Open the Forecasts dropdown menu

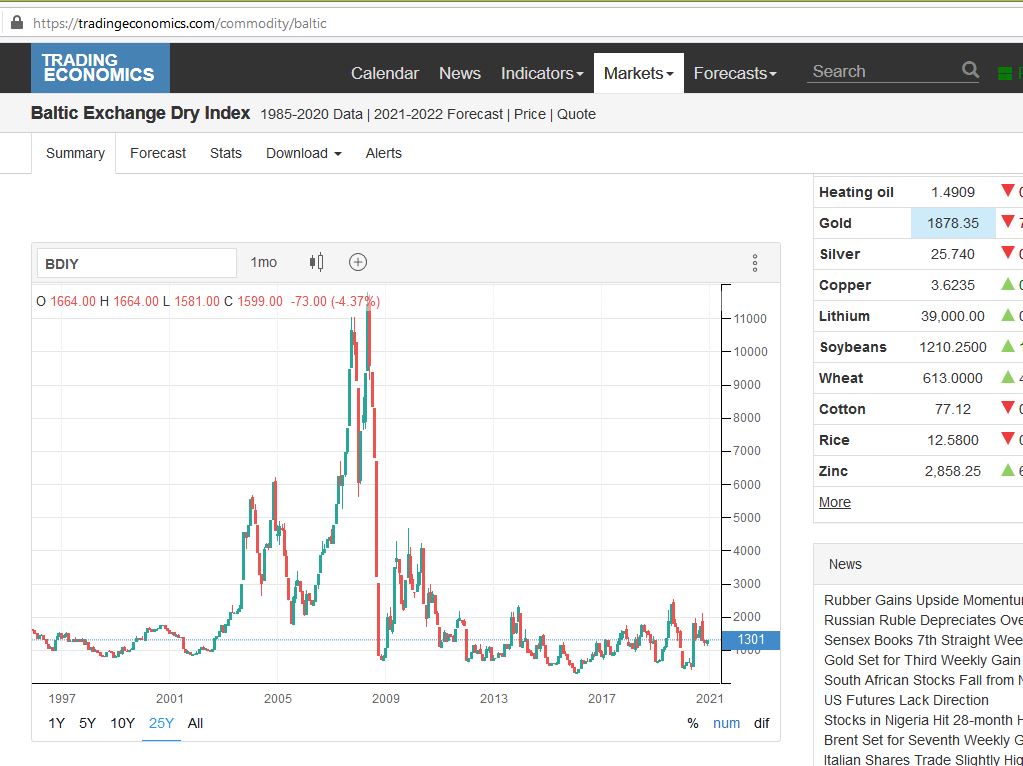[x=735, y=72]
